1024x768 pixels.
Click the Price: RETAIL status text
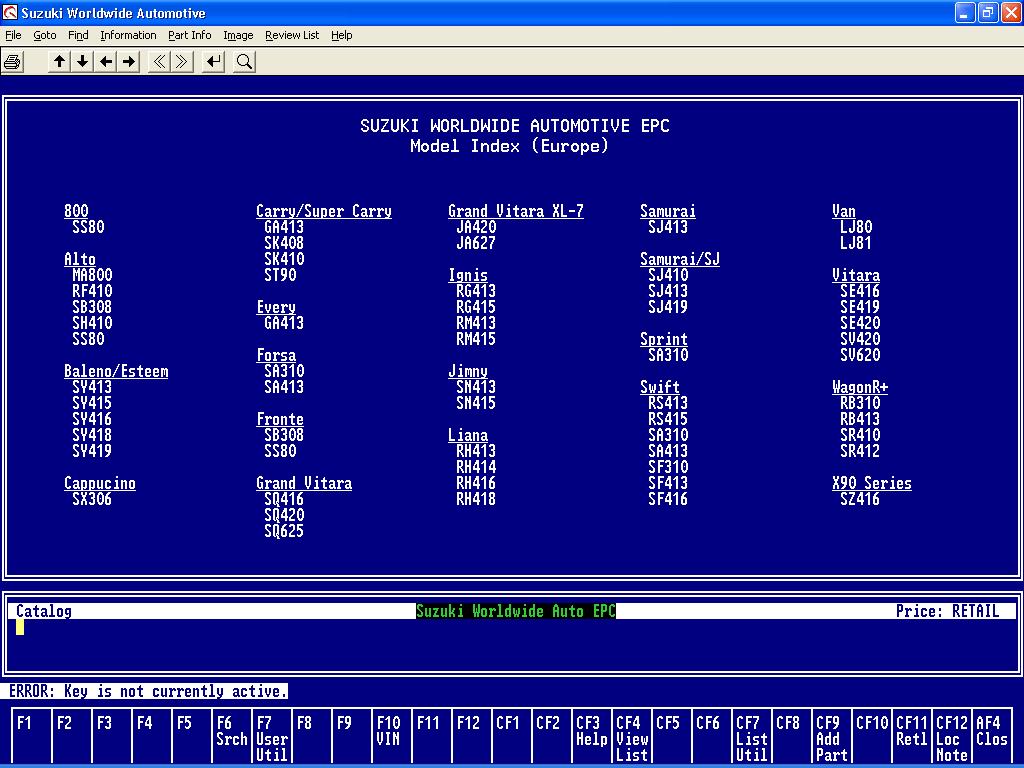948,611
